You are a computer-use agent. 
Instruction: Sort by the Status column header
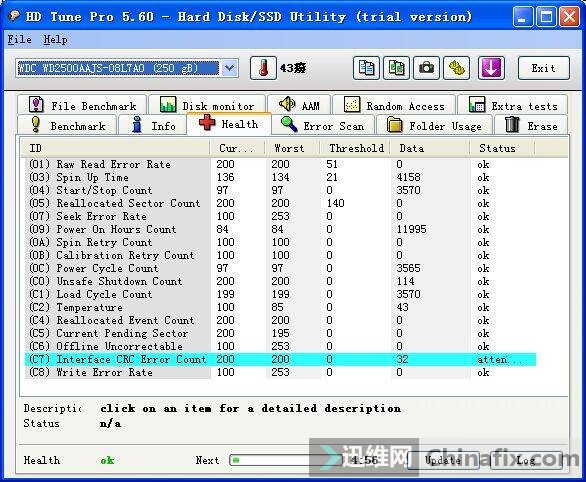pos(502,148)
